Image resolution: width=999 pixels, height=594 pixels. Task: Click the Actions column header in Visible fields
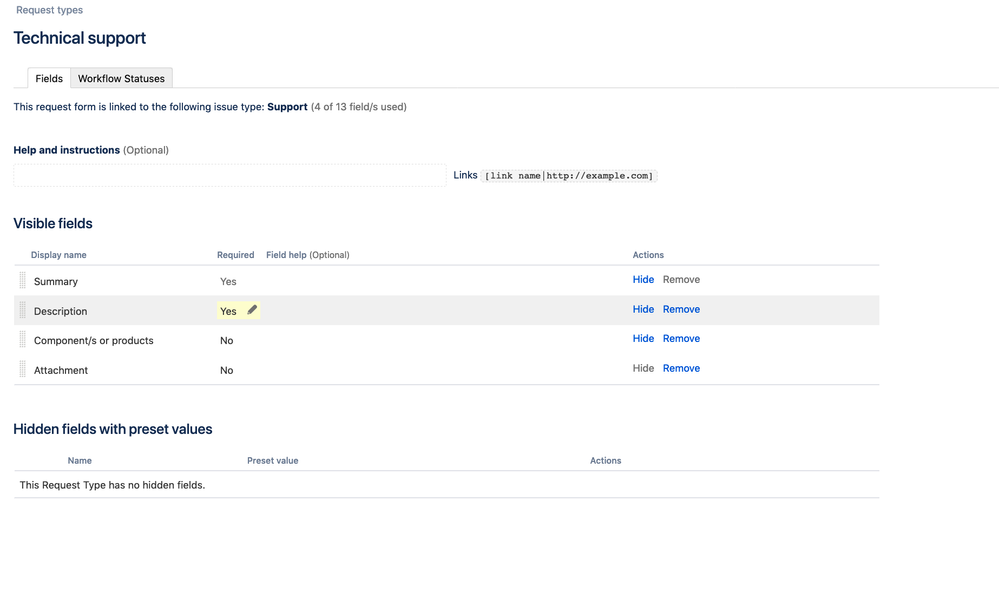[648, 255]
